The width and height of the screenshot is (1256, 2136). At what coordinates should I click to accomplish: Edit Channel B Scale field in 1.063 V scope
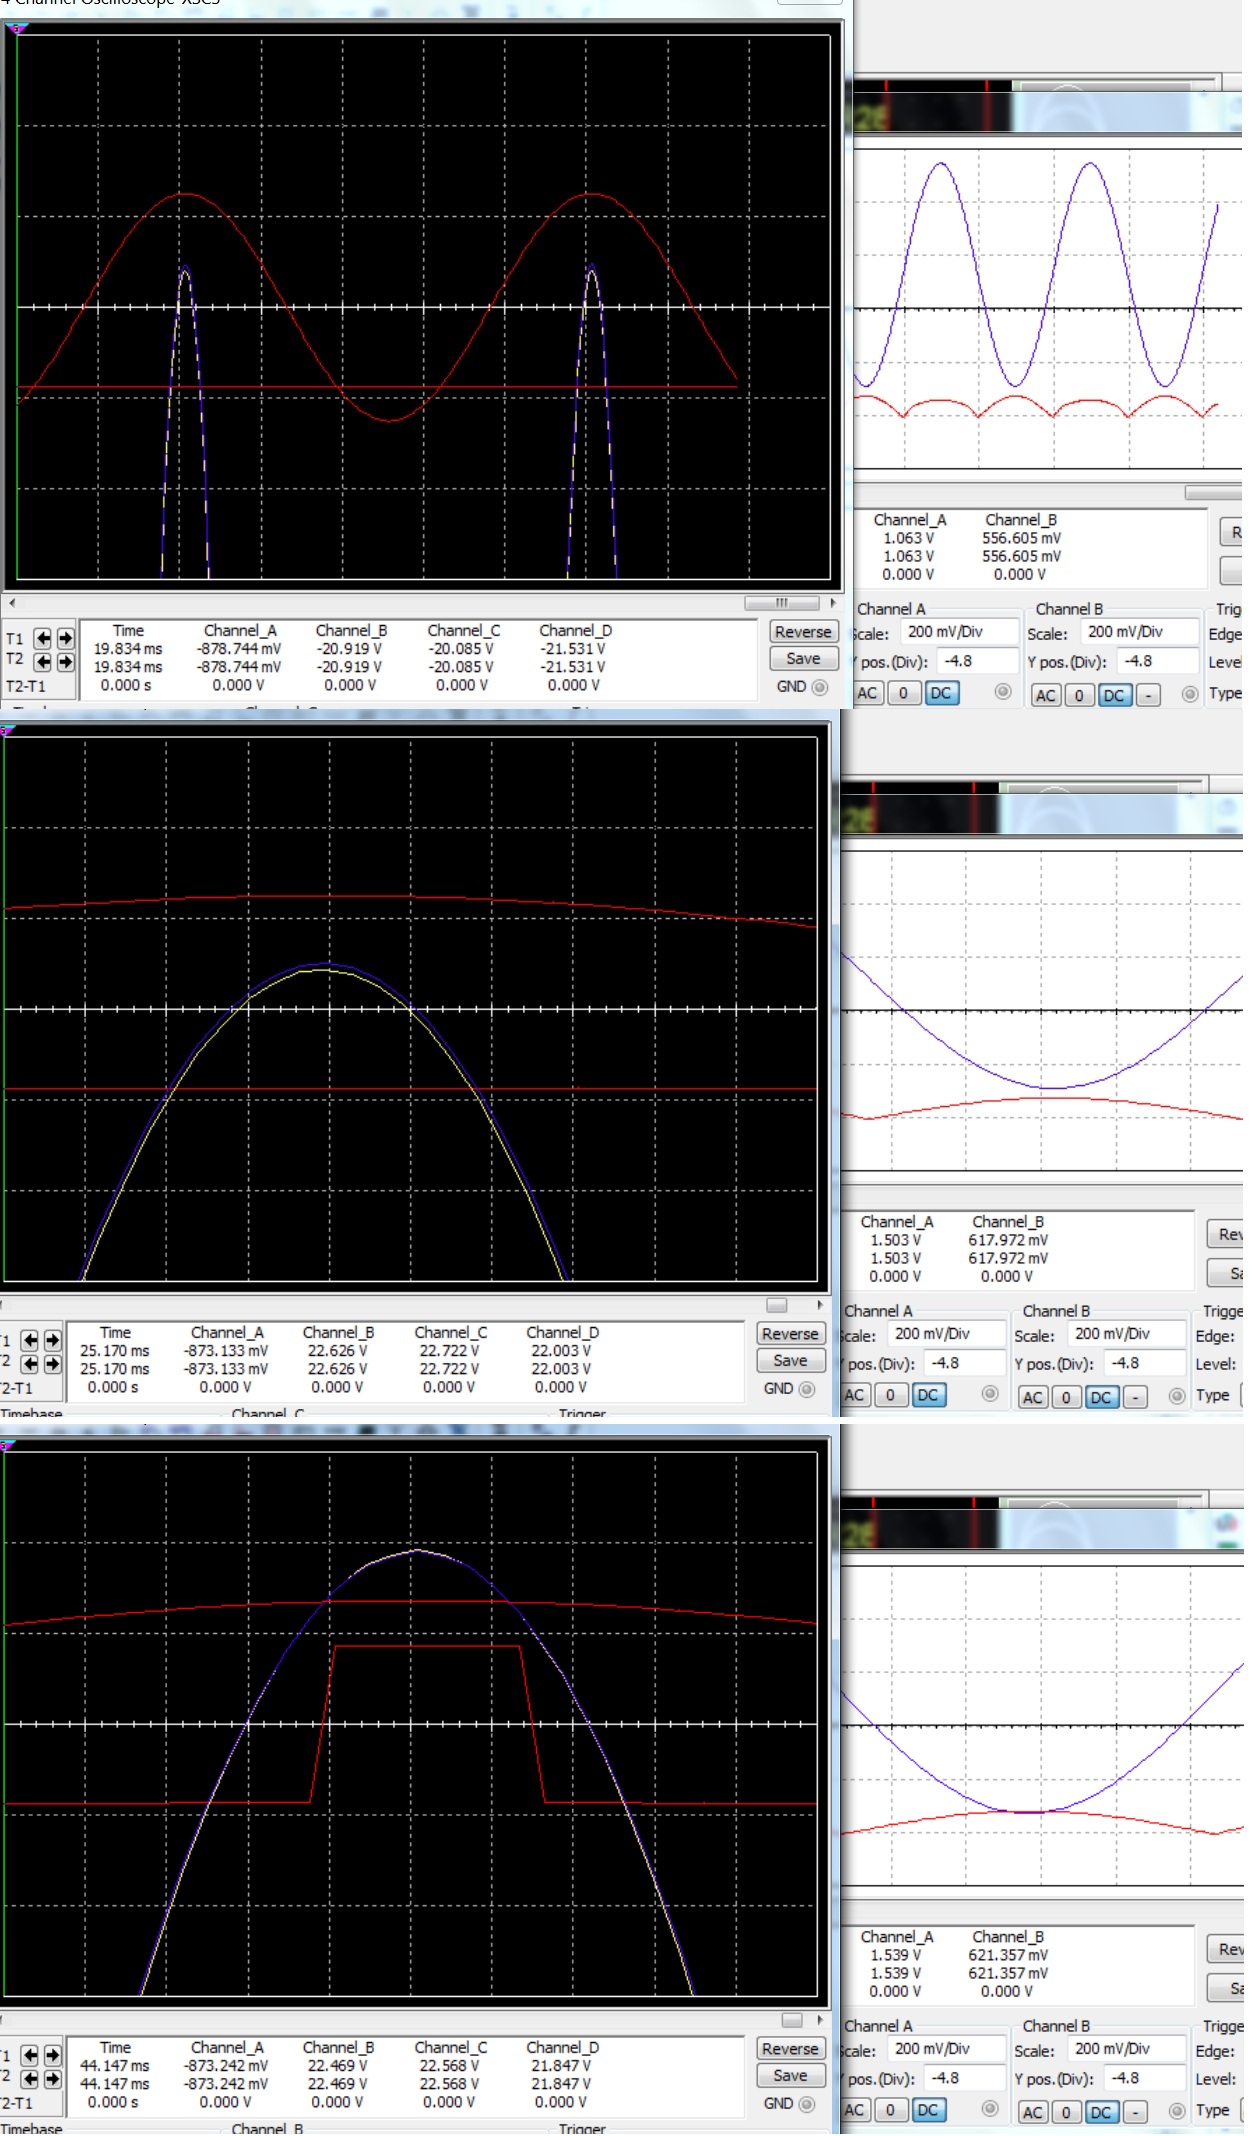pos(1139,632)
